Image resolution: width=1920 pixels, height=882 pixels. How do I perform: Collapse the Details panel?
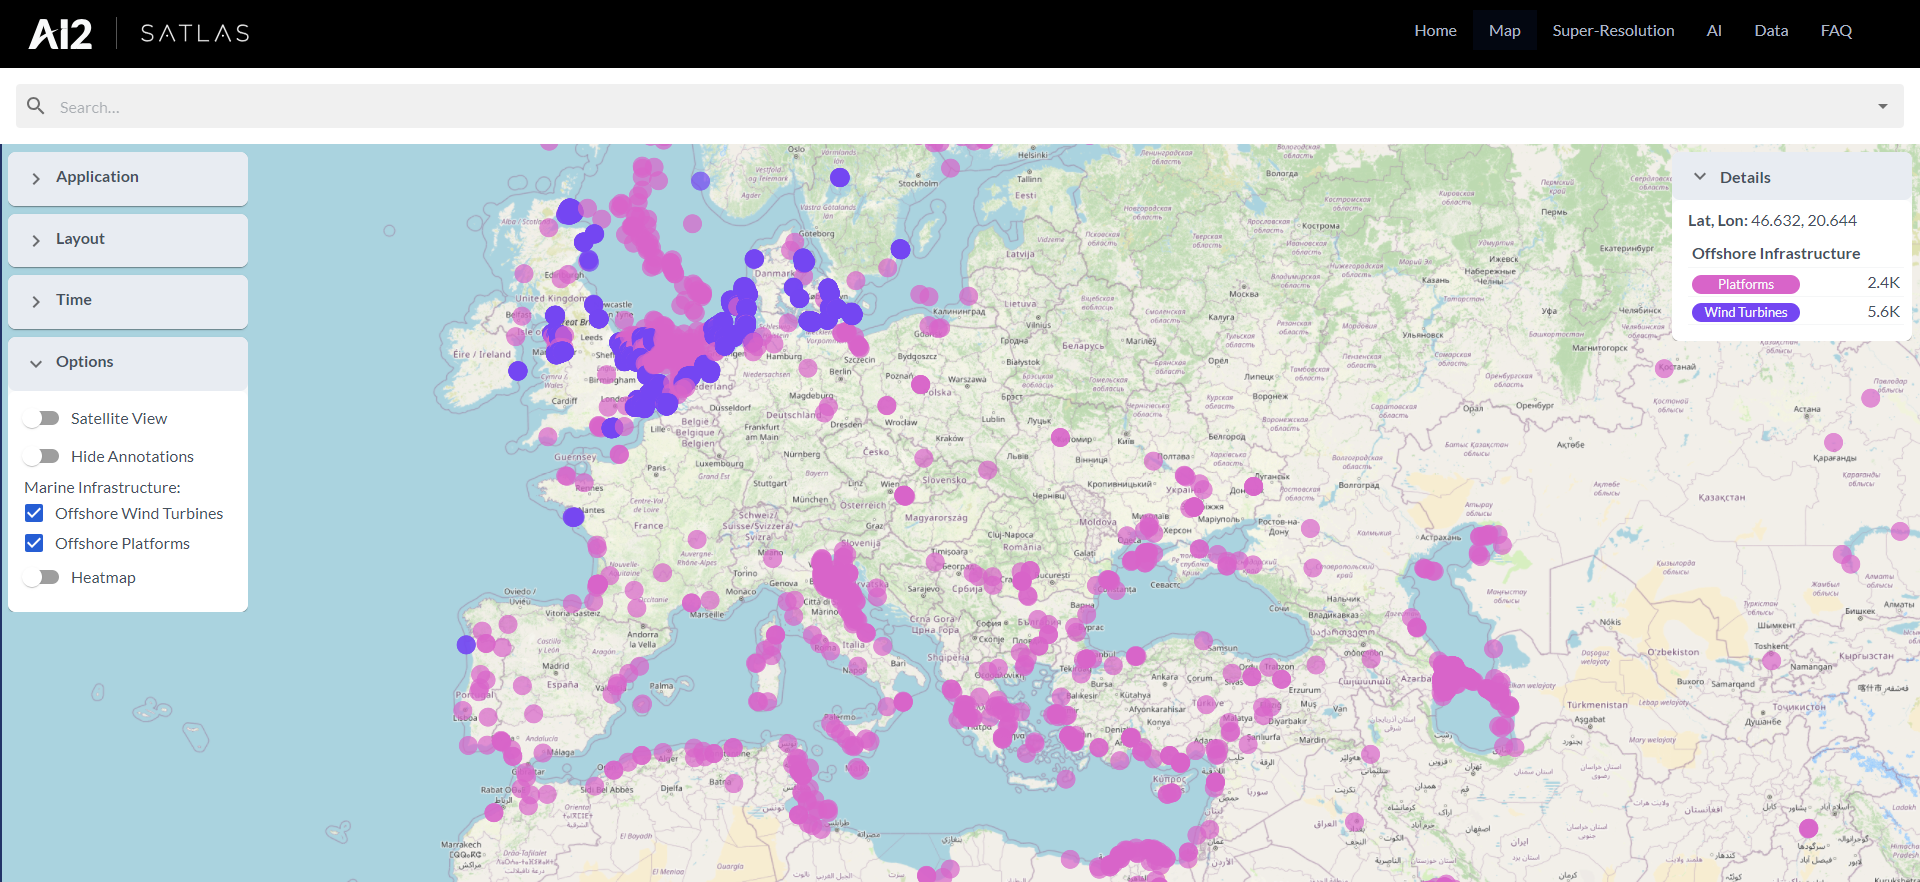click(x=1700, y=177)
